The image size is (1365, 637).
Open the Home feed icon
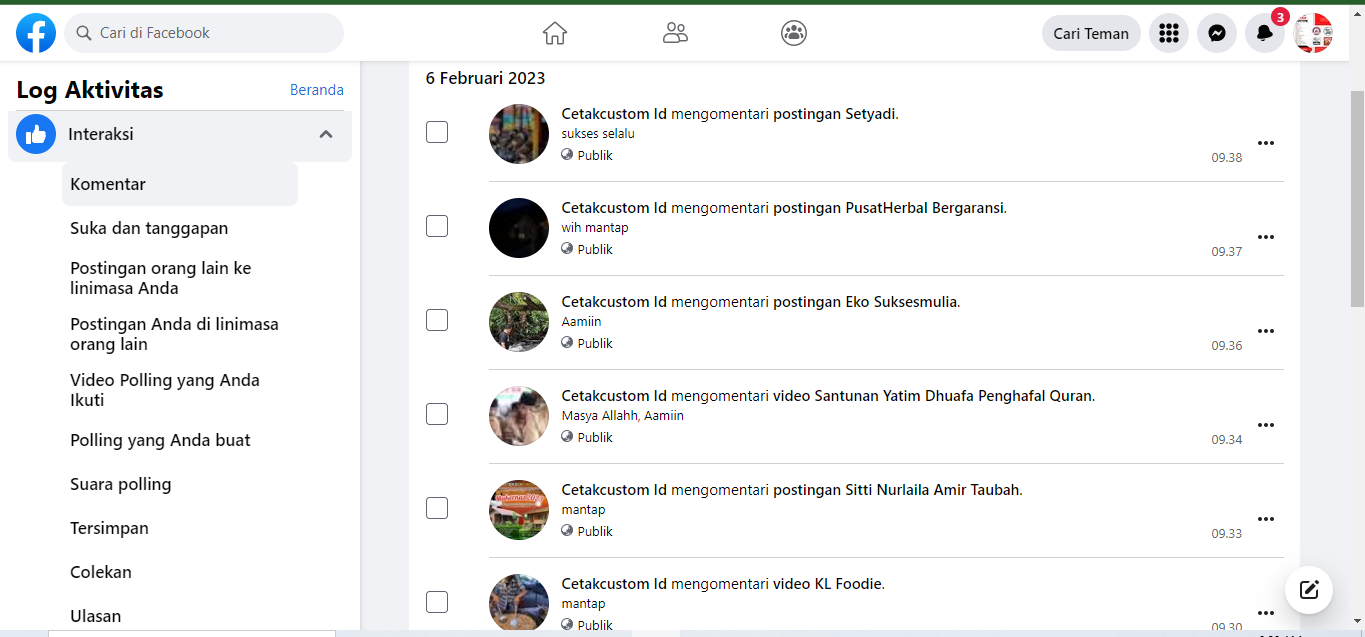[x=555, y=33]
